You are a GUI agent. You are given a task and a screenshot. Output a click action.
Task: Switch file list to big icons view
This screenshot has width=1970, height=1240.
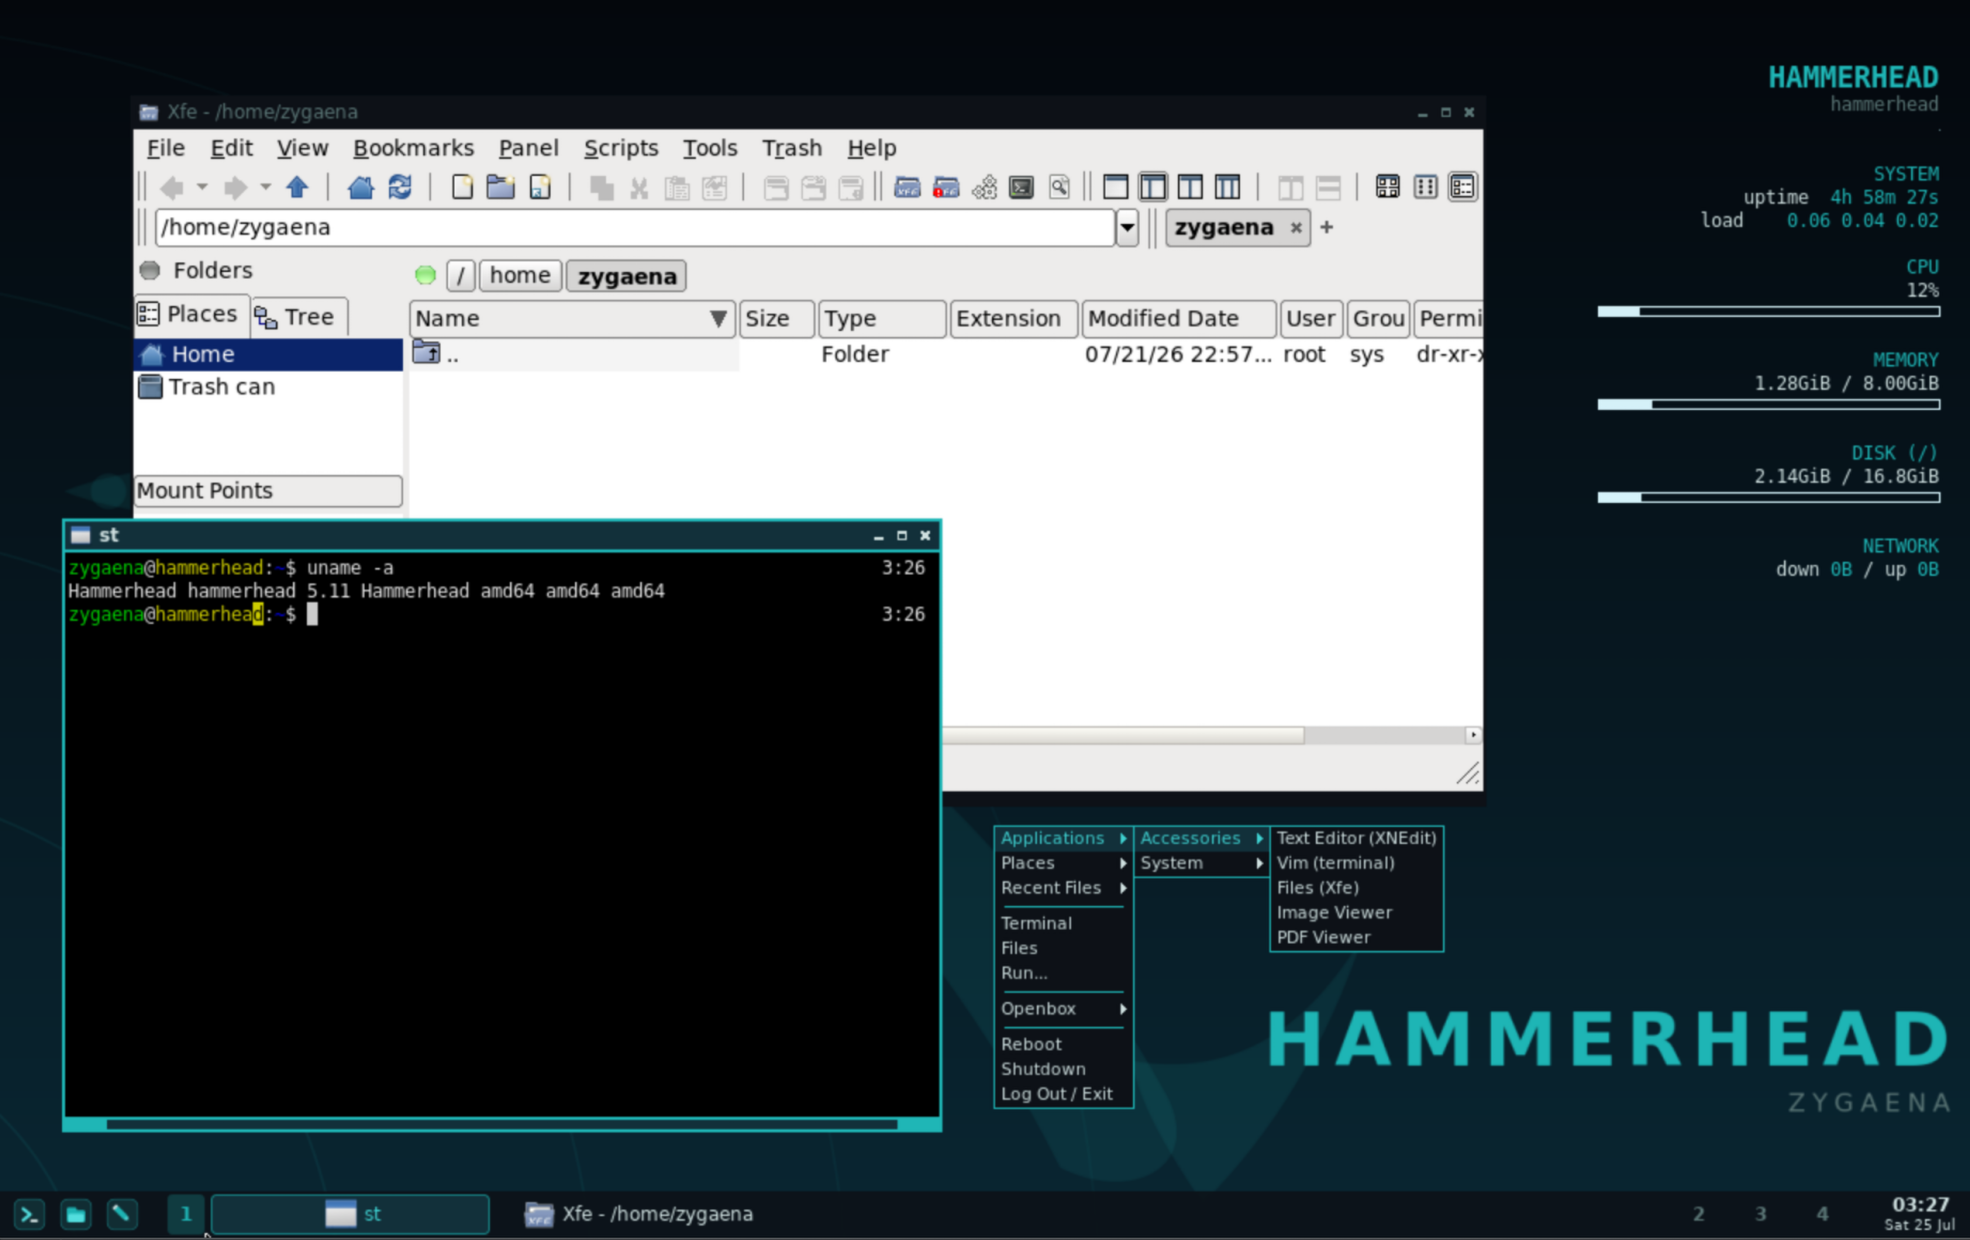(x=1387, y=187)
